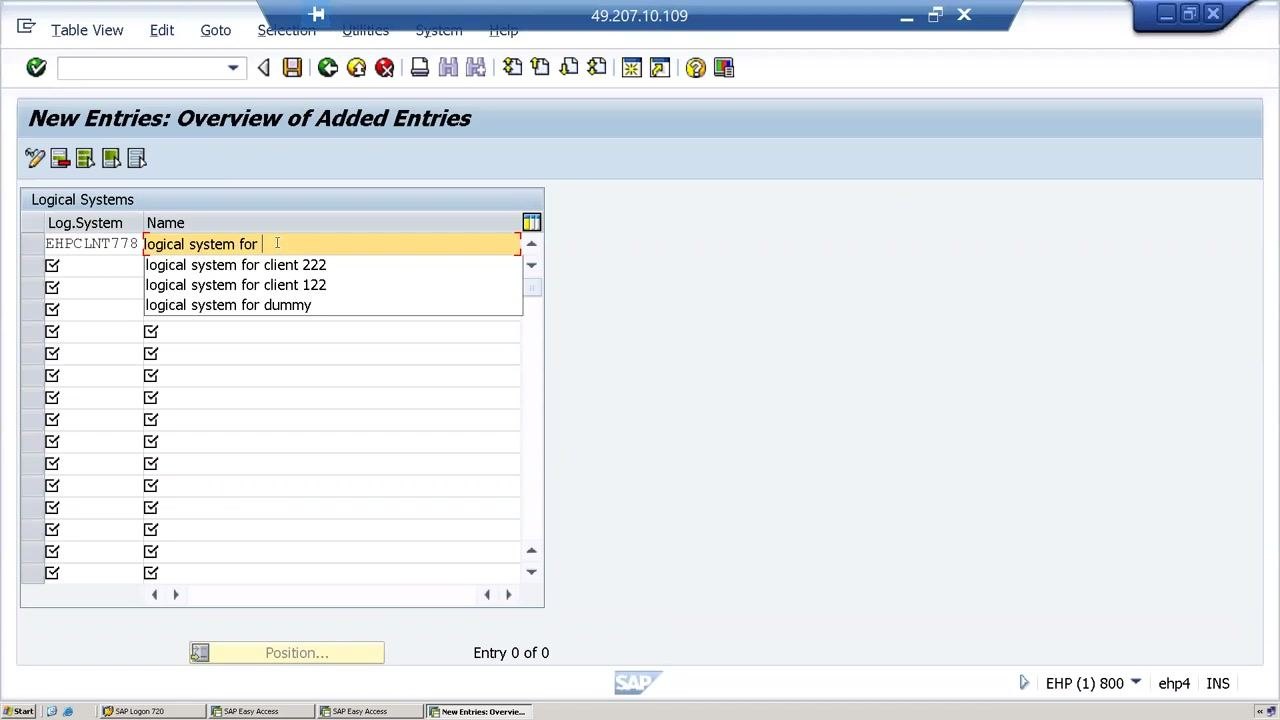Click the table's top scroll-up arrow
This screenshot has width=1280, height=720.
coord(531,244)
